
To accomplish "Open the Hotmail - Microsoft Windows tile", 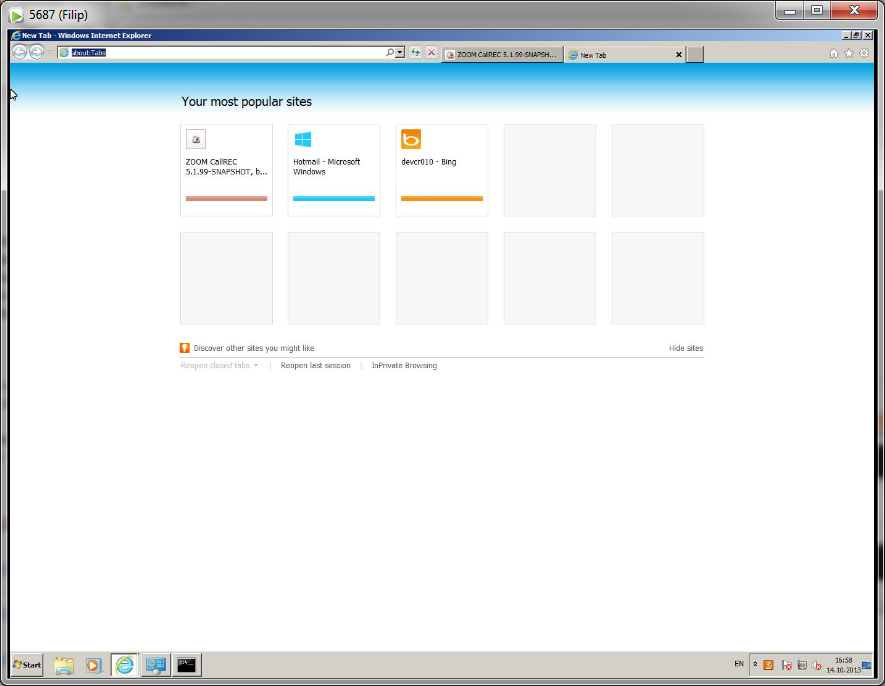I will [x=333, y=170].
